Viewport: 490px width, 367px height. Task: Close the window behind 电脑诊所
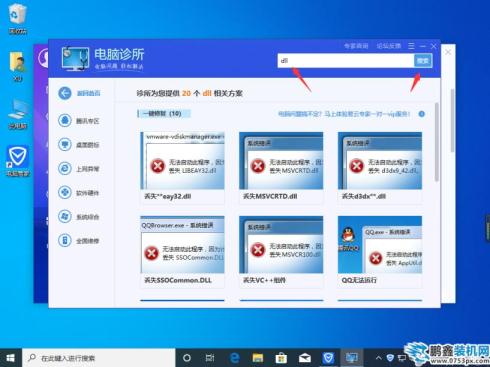pyautogui.click(x=448, y=52)
